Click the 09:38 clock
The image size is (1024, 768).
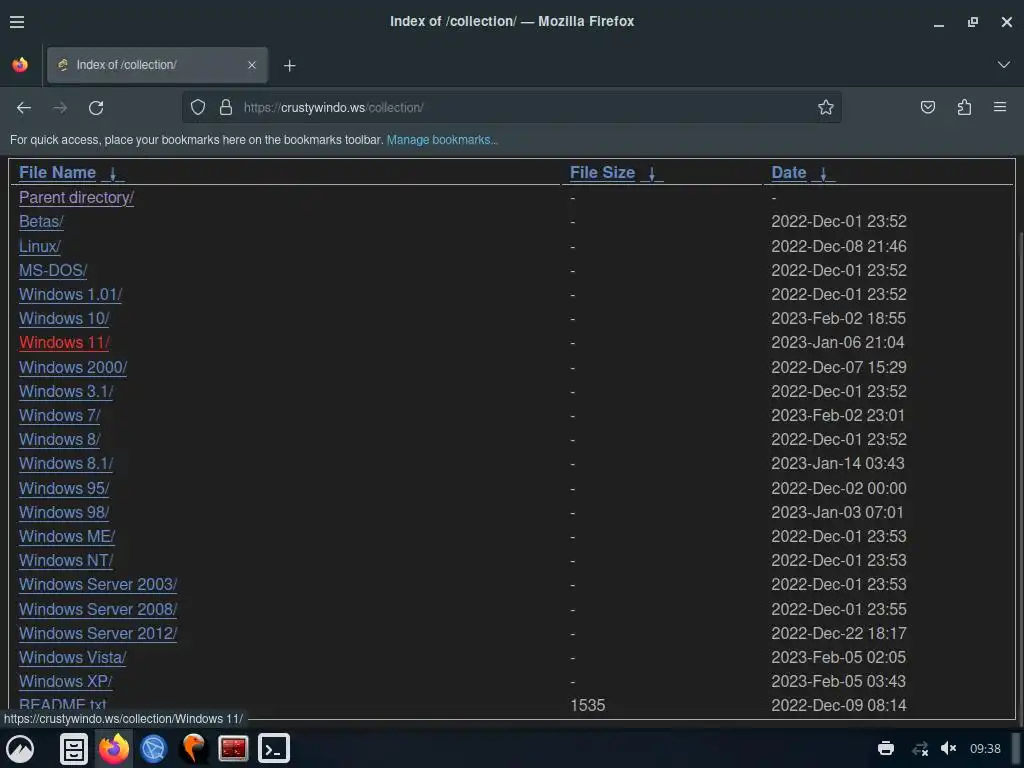click(985, 748)
